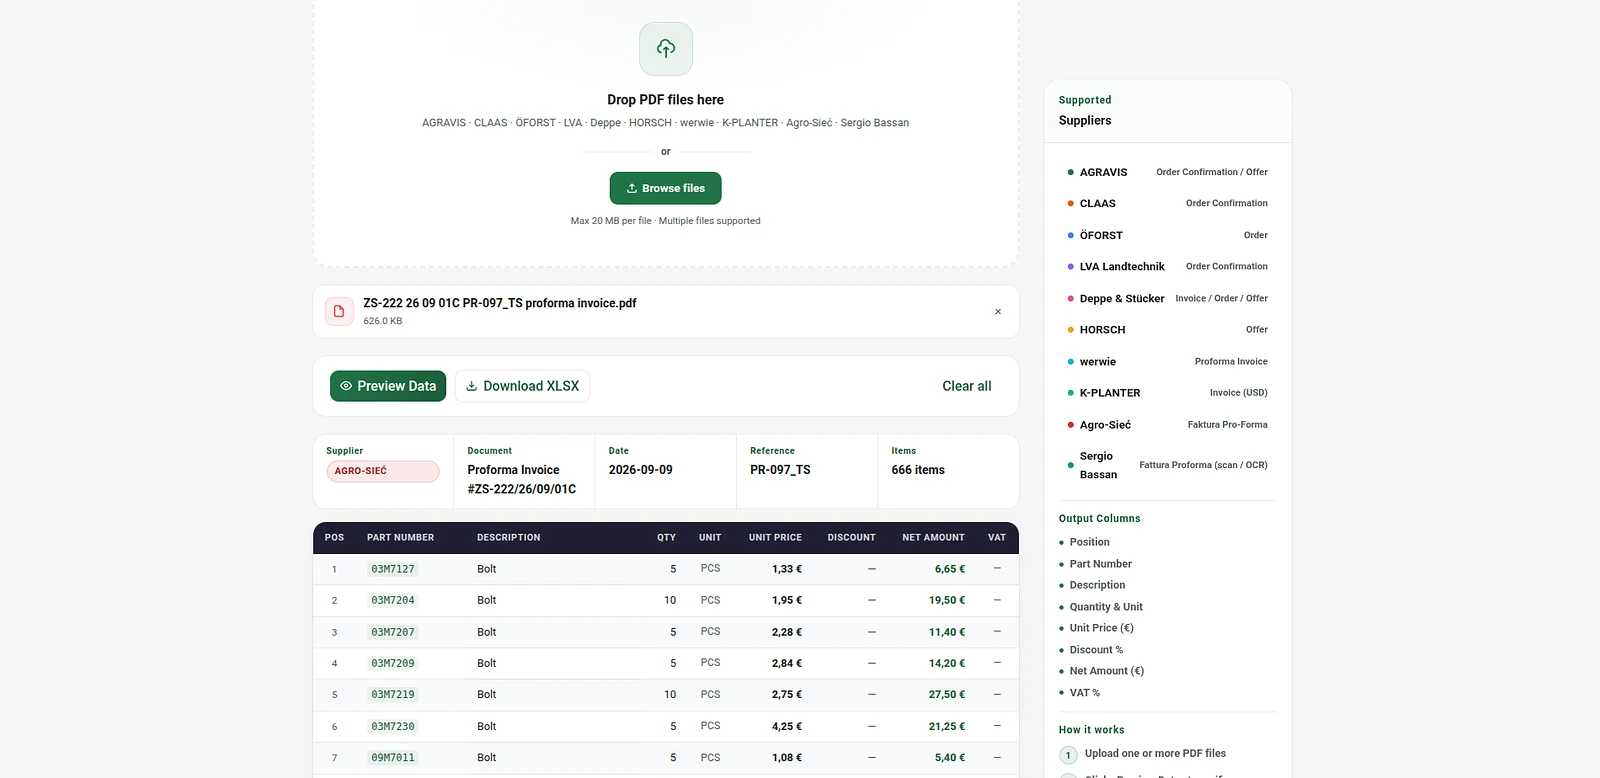Click the PDF file icon next to proforma invoice
Image resolution: width=1600 pixels, height=778 pixels.
pyautogui.click(x=339, y=311)
